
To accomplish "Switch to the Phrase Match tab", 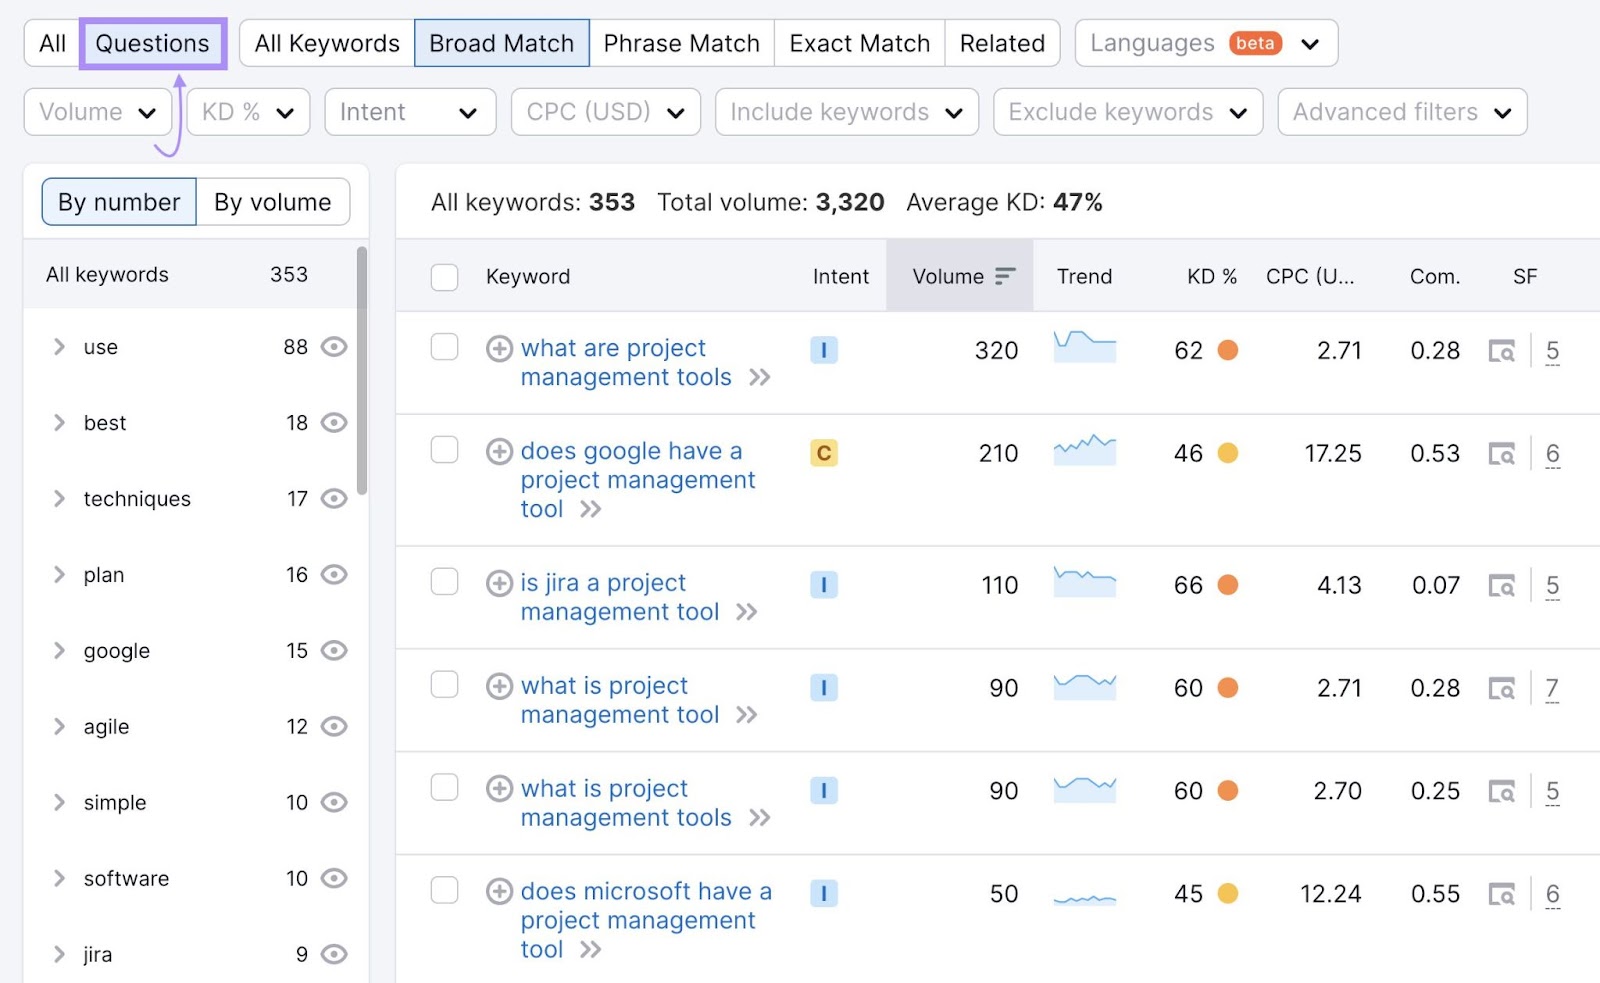I will coord(681,43).
